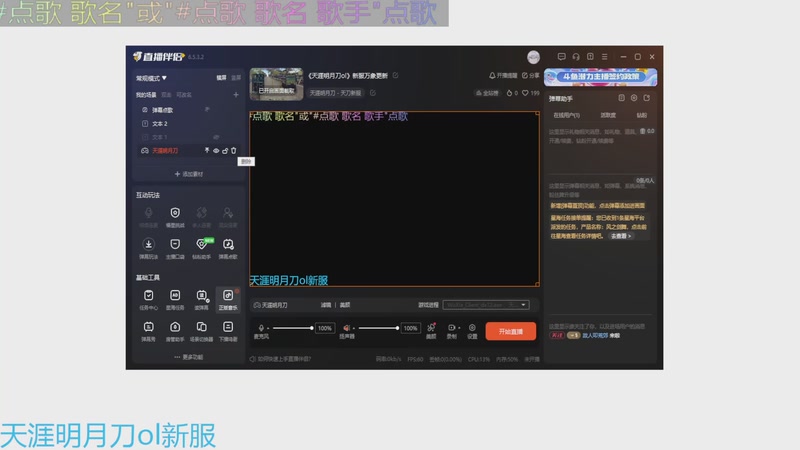Select the dimmed 文本 1 source row
This screenshot has height=450, width=800.
point(188,137)
